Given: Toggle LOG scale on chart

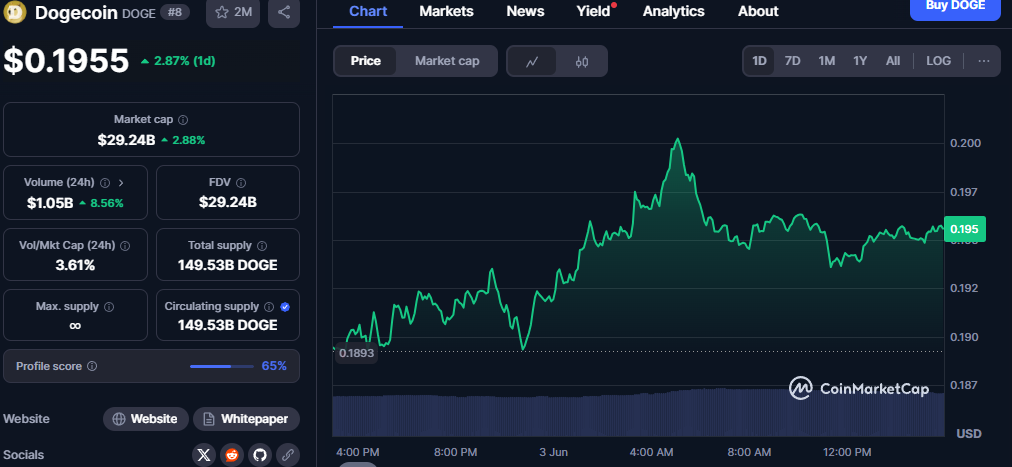Looking at the screenshot, I should [938, 61].
